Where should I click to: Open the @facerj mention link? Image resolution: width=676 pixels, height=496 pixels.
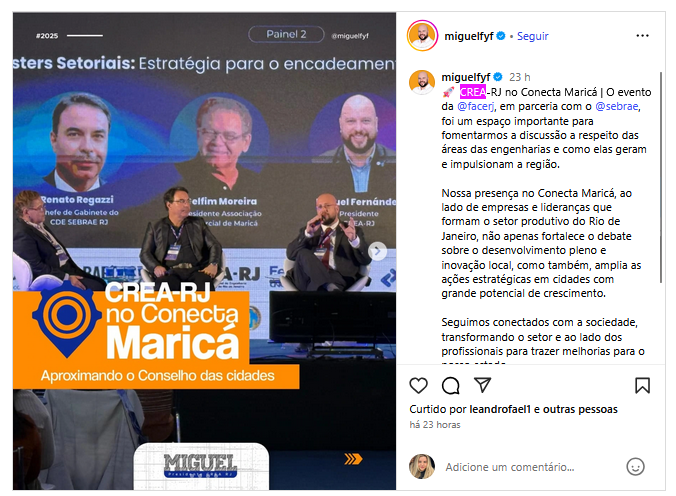pos(476,106)
